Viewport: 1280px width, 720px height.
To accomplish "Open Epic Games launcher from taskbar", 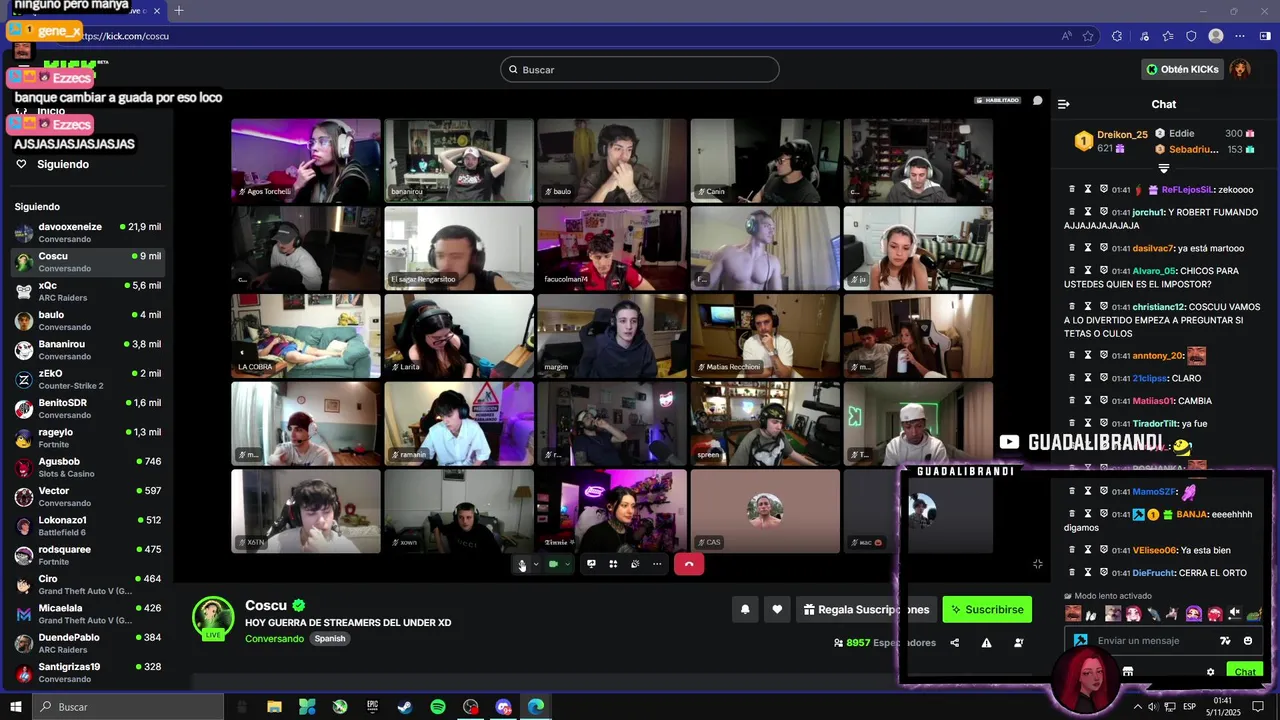I will pos(372,707).
